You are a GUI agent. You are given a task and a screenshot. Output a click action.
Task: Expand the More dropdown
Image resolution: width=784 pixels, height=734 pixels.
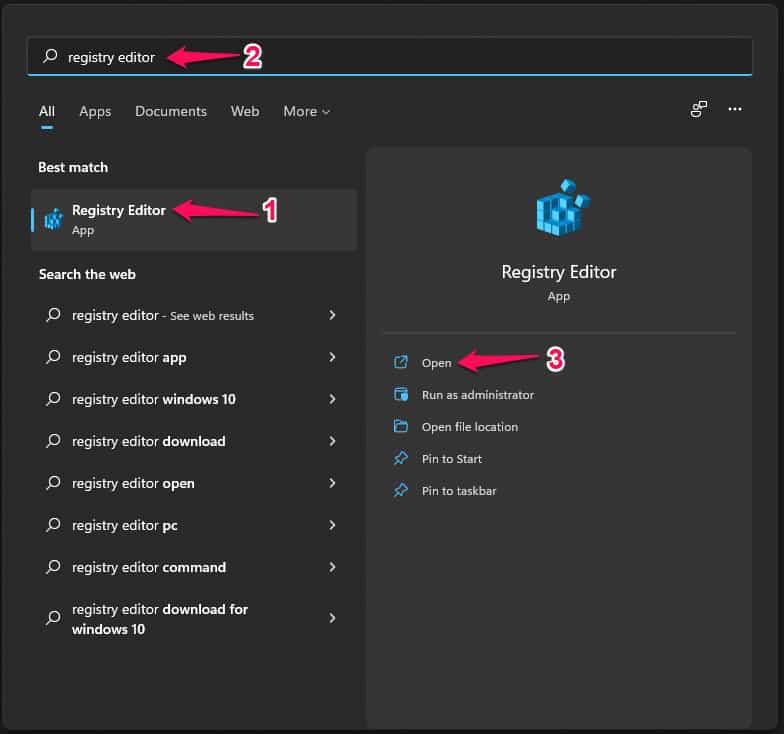tap(306, 112)
